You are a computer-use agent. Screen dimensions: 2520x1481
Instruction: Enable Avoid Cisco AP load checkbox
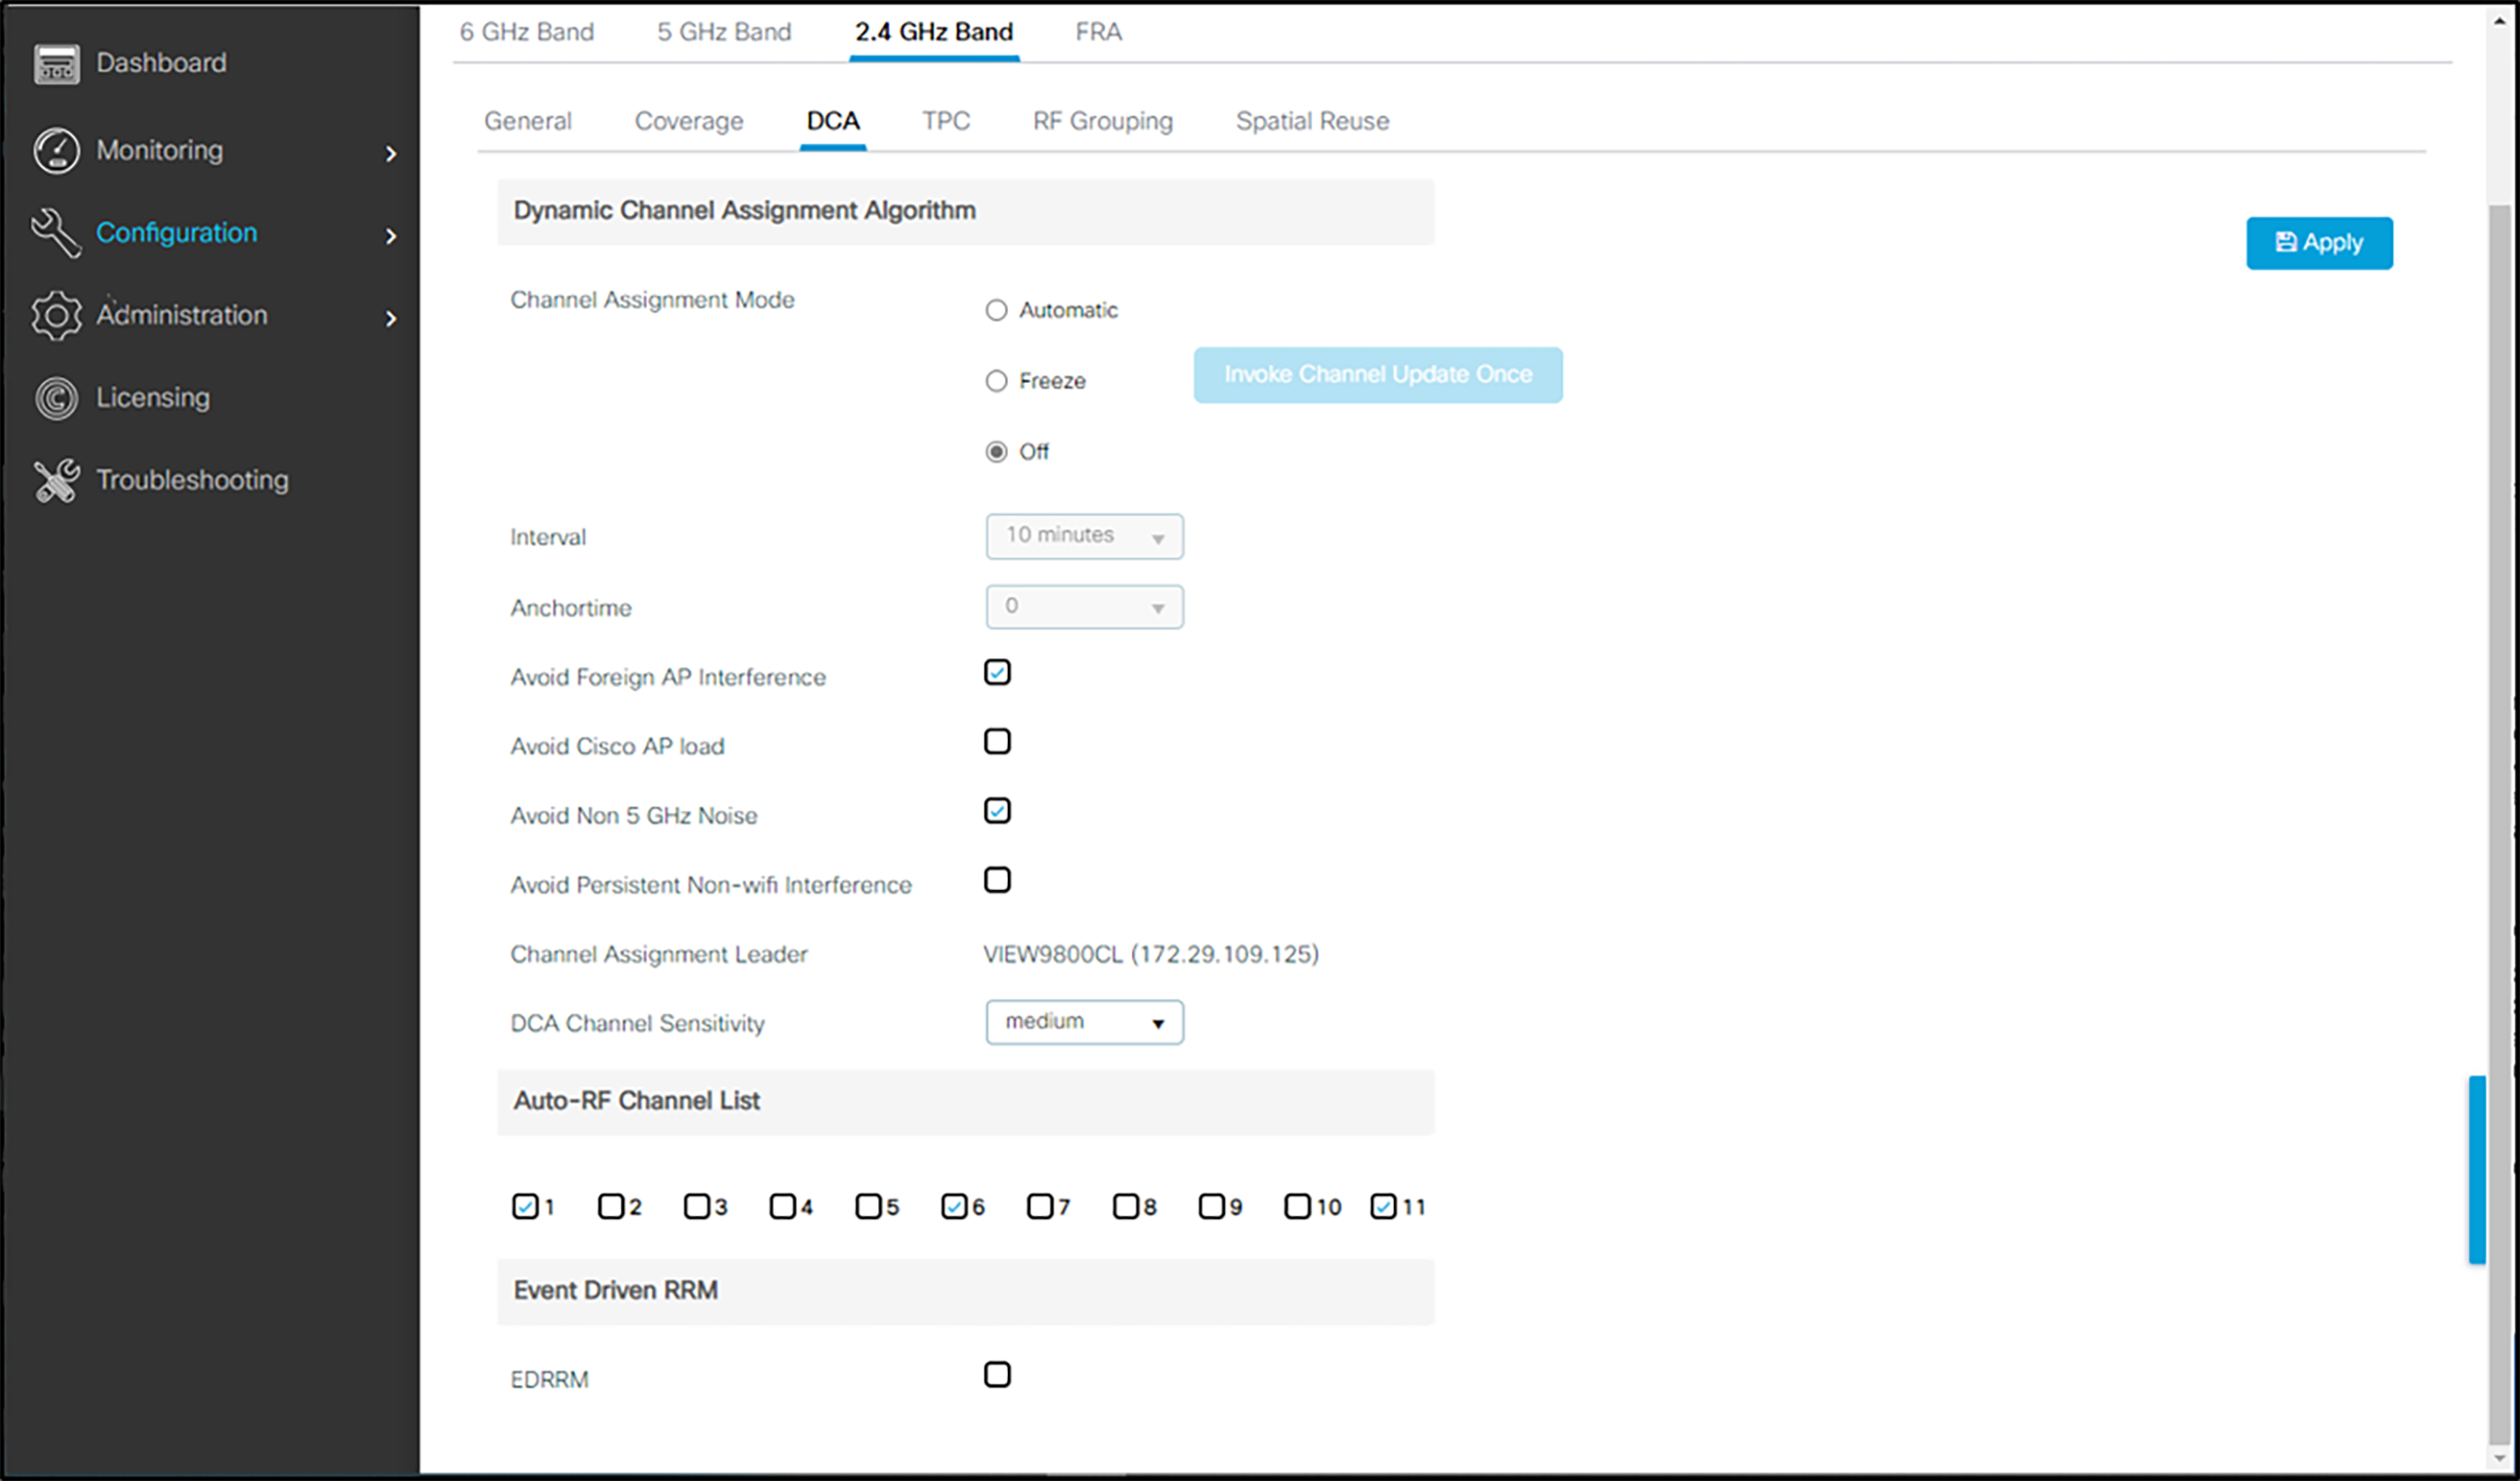[997, 741]
